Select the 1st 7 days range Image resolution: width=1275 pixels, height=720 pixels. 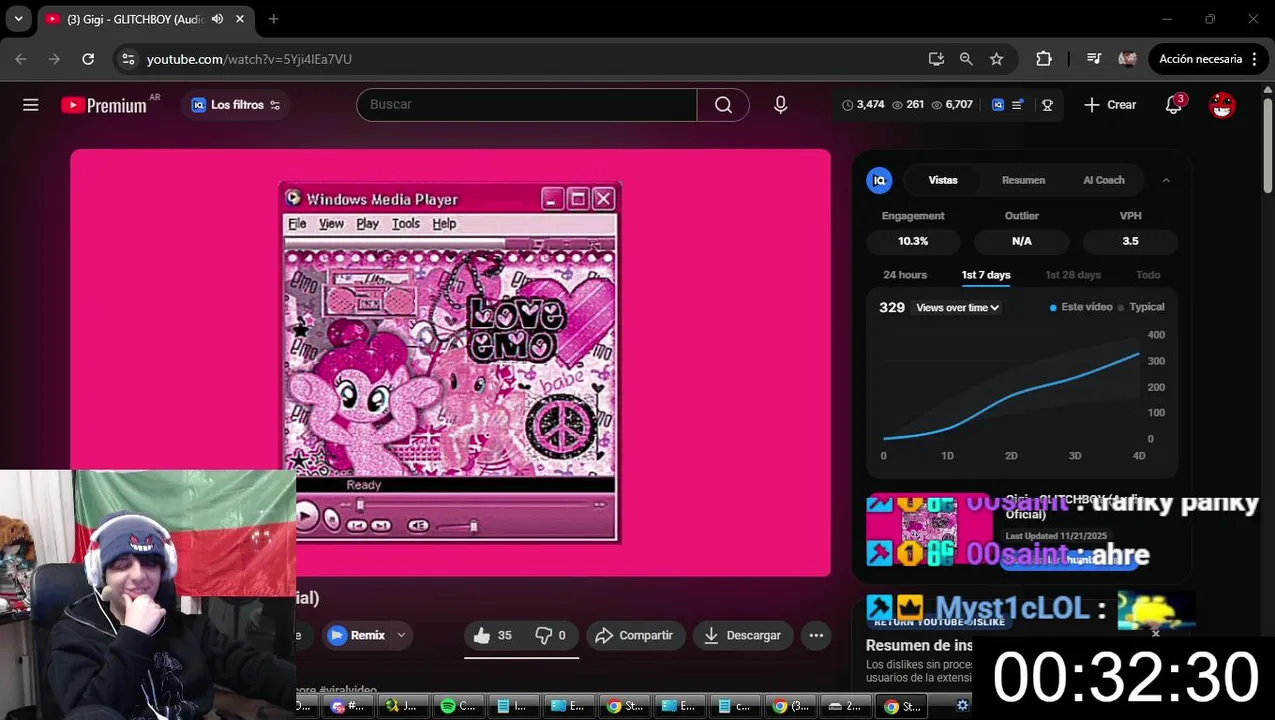pos(986,275)
